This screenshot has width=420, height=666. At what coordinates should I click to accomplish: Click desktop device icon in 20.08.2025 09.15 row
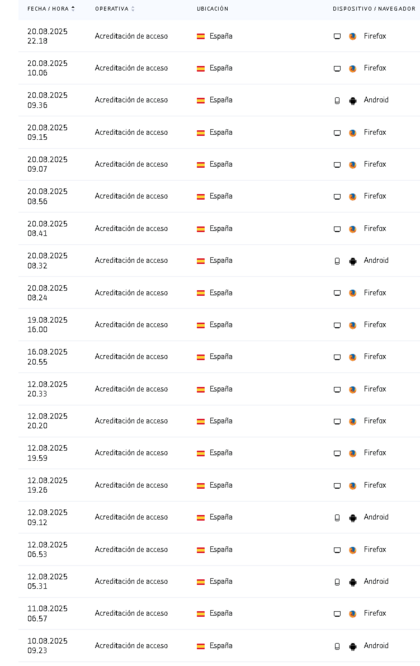[337, 133]
